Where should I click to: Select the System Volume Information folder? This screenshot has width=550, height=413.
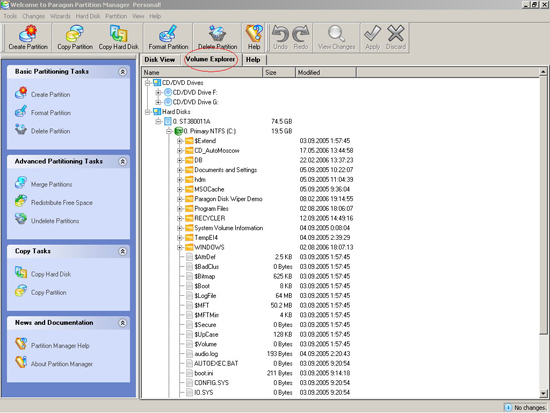[228, 228]
